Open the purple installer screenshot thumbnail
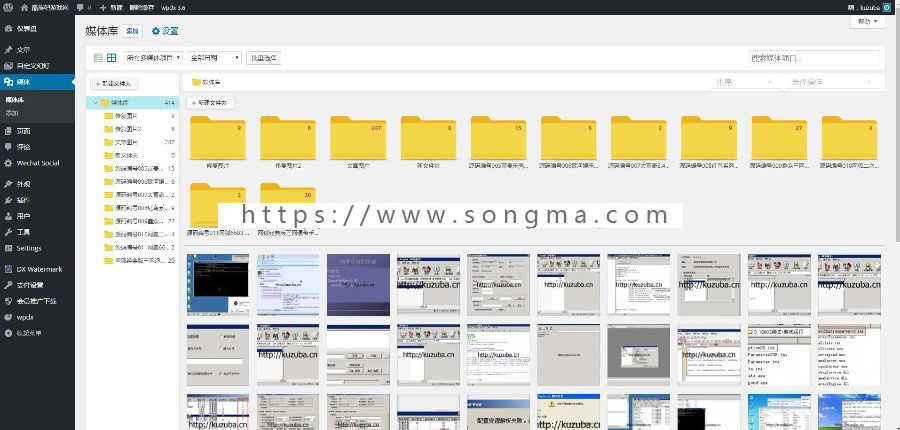Viewport: 900px width, 430px height. click(358, 285)
